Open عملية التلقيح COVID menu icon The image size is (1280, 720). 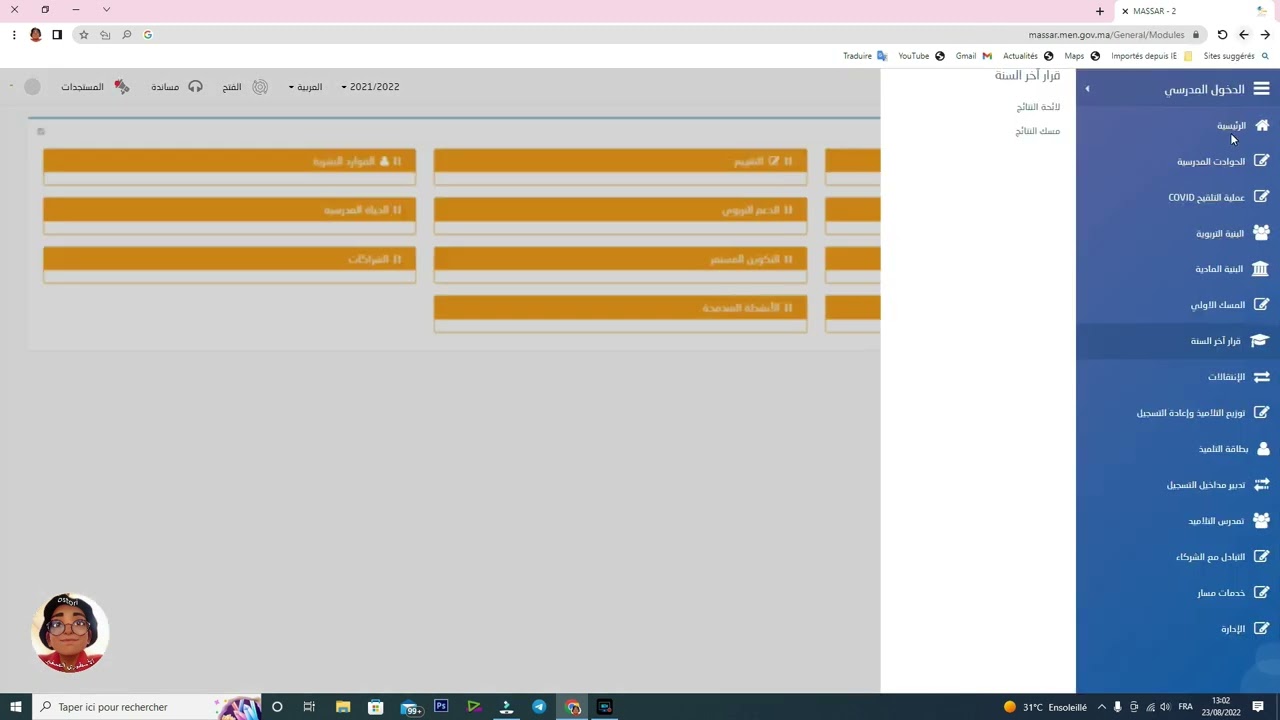(x=1261, y=197)
